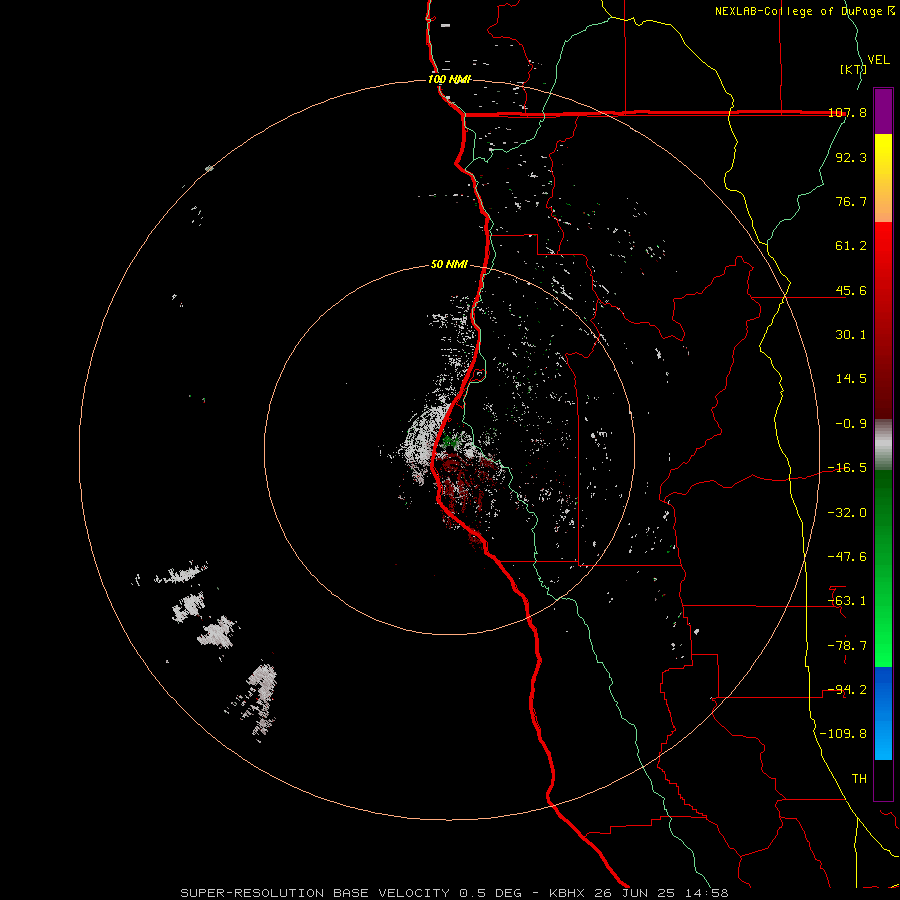Click the light blue segment of color bar
Viewport: 900px width, 900px height.
coord(883,738)
